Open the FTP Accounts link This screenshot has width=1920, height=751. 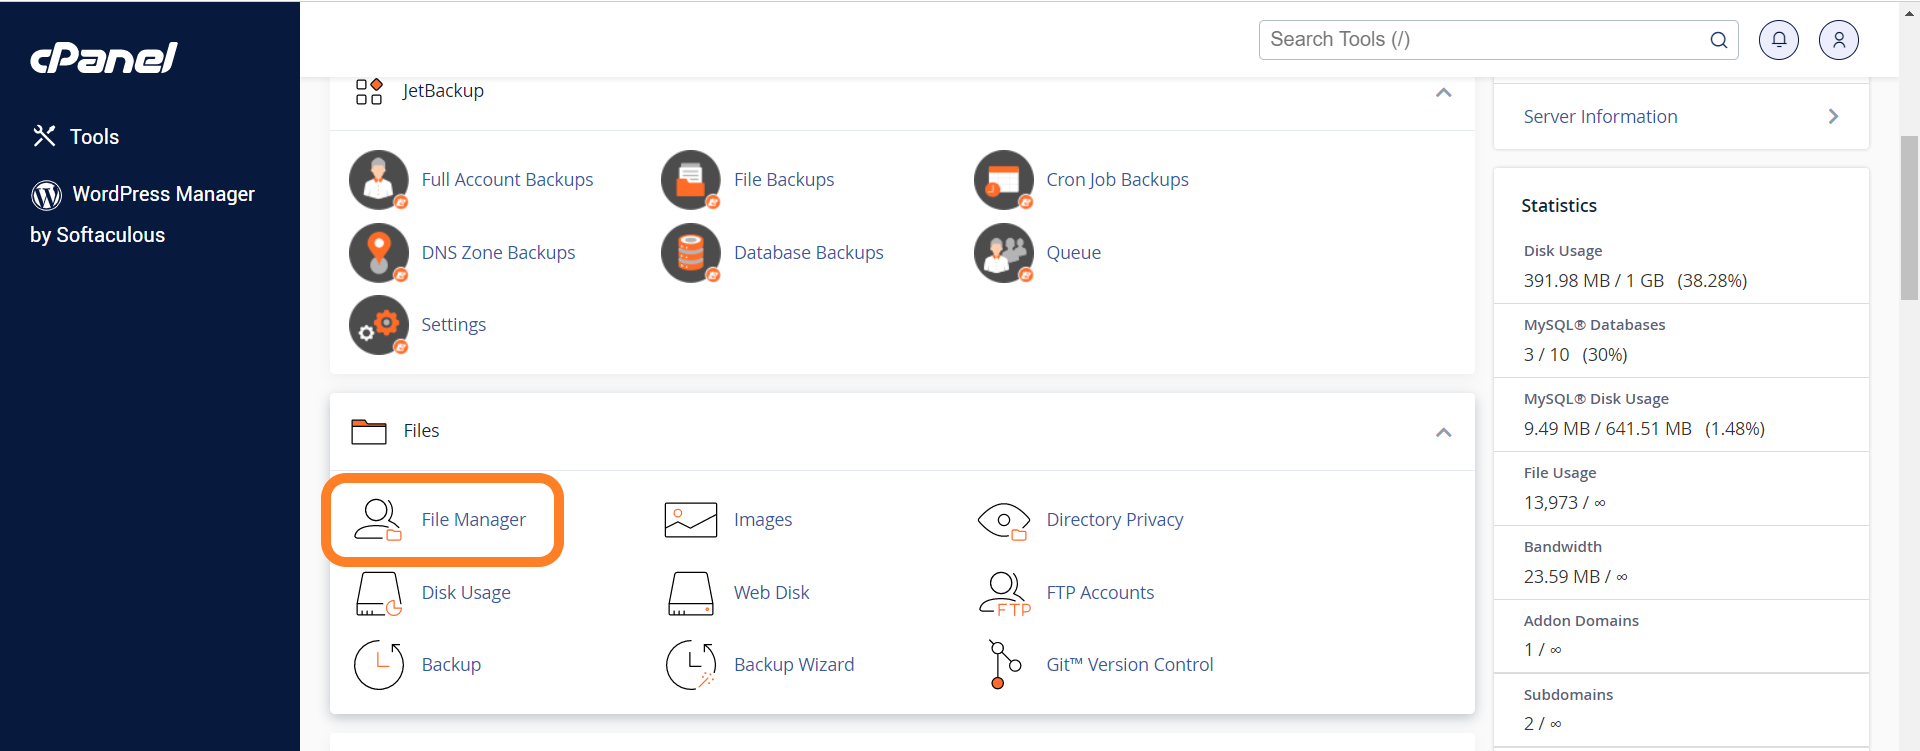1100,593
